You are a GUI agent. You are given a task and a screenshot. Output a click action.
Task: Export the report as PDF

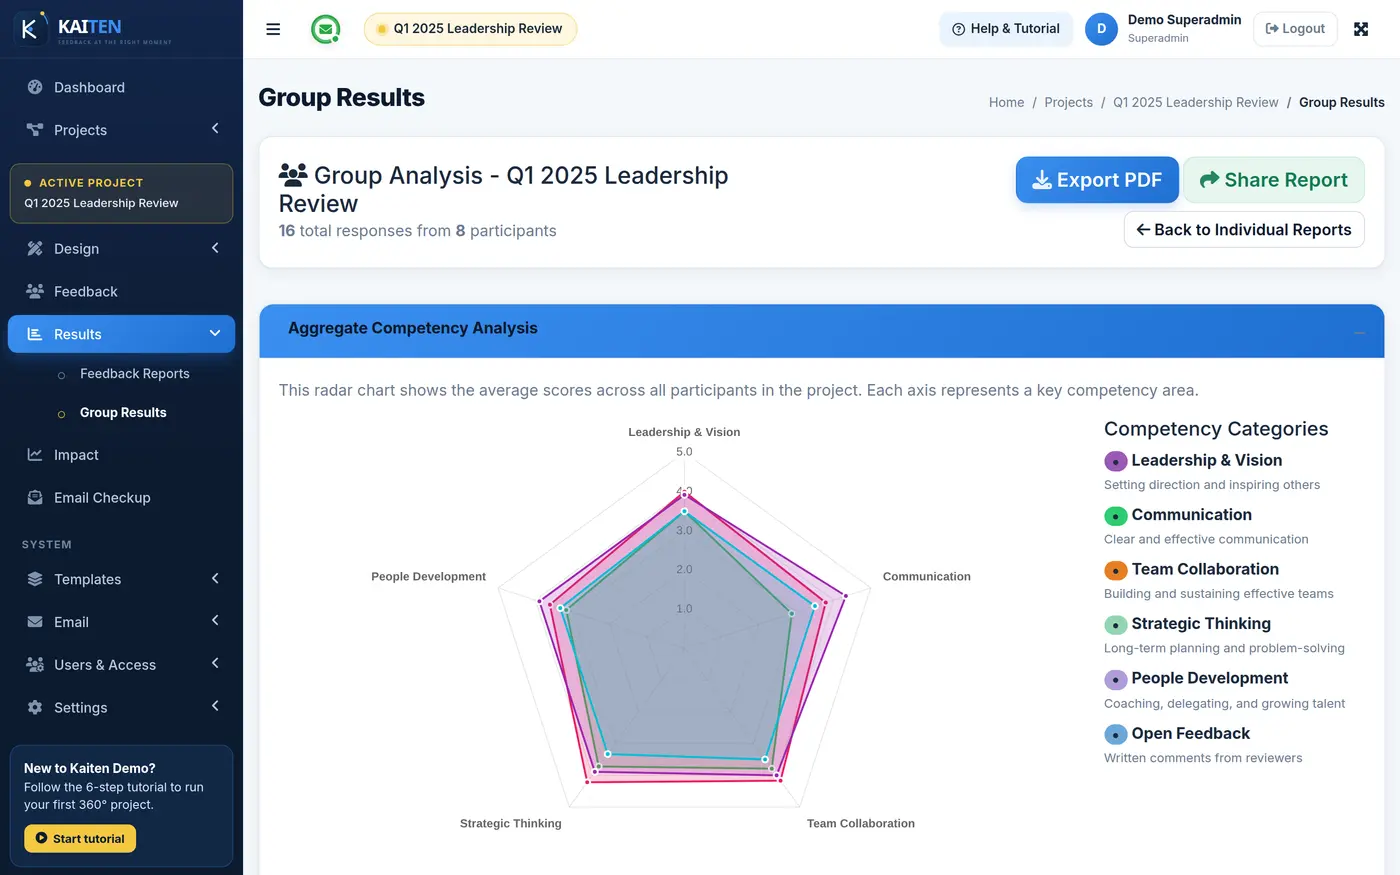[x=1098, y=180]
